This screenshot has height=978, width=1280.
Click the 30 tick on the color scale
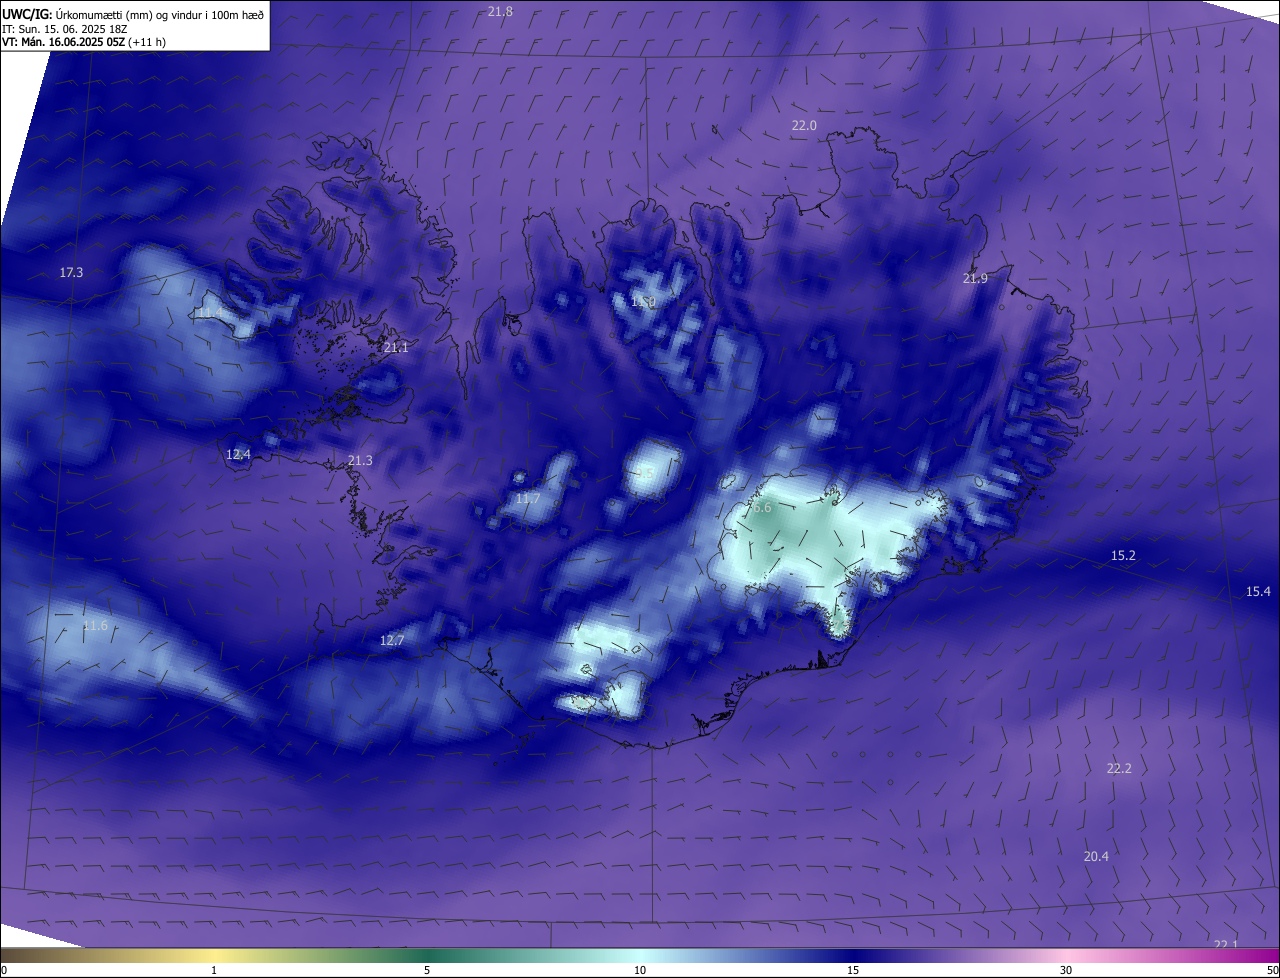pyautogui.click(x=1066, y=970)
